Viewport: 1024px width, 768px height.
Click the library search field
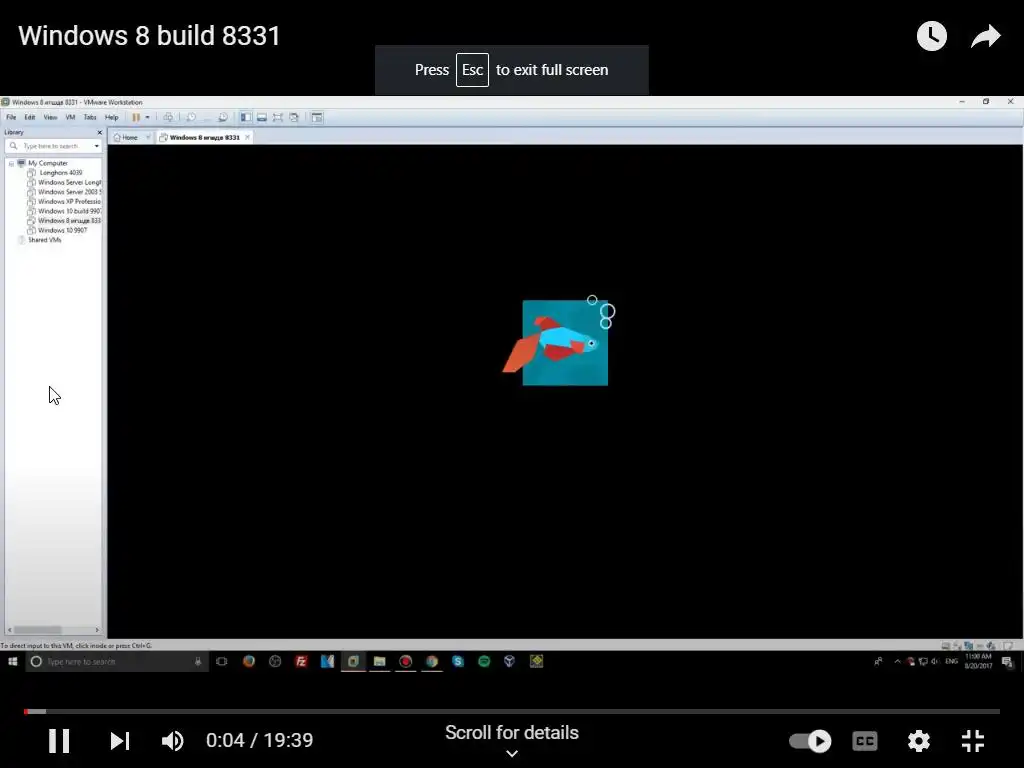[50, 146]
